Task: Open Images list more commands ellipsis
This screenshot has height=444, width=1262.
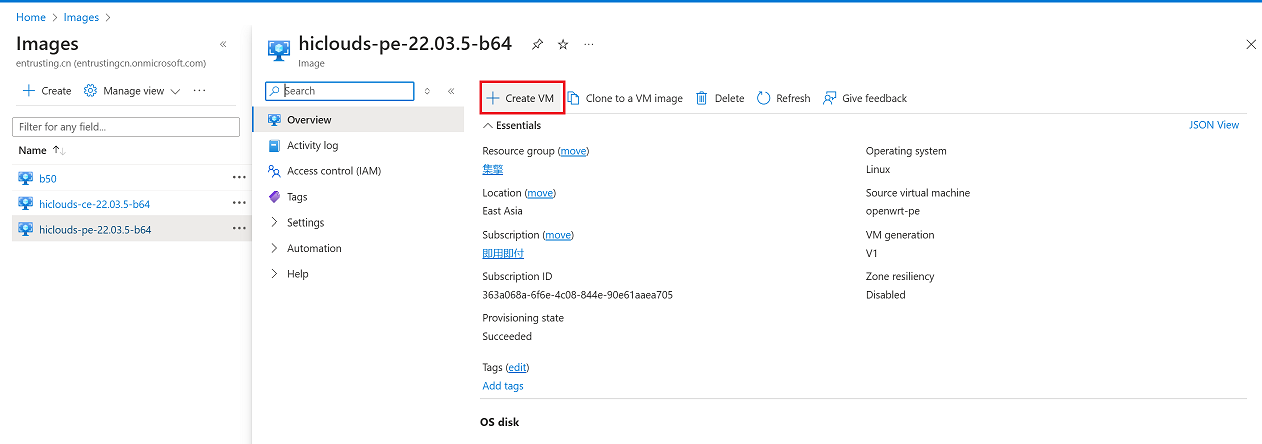Action: [x=200, y=90]
